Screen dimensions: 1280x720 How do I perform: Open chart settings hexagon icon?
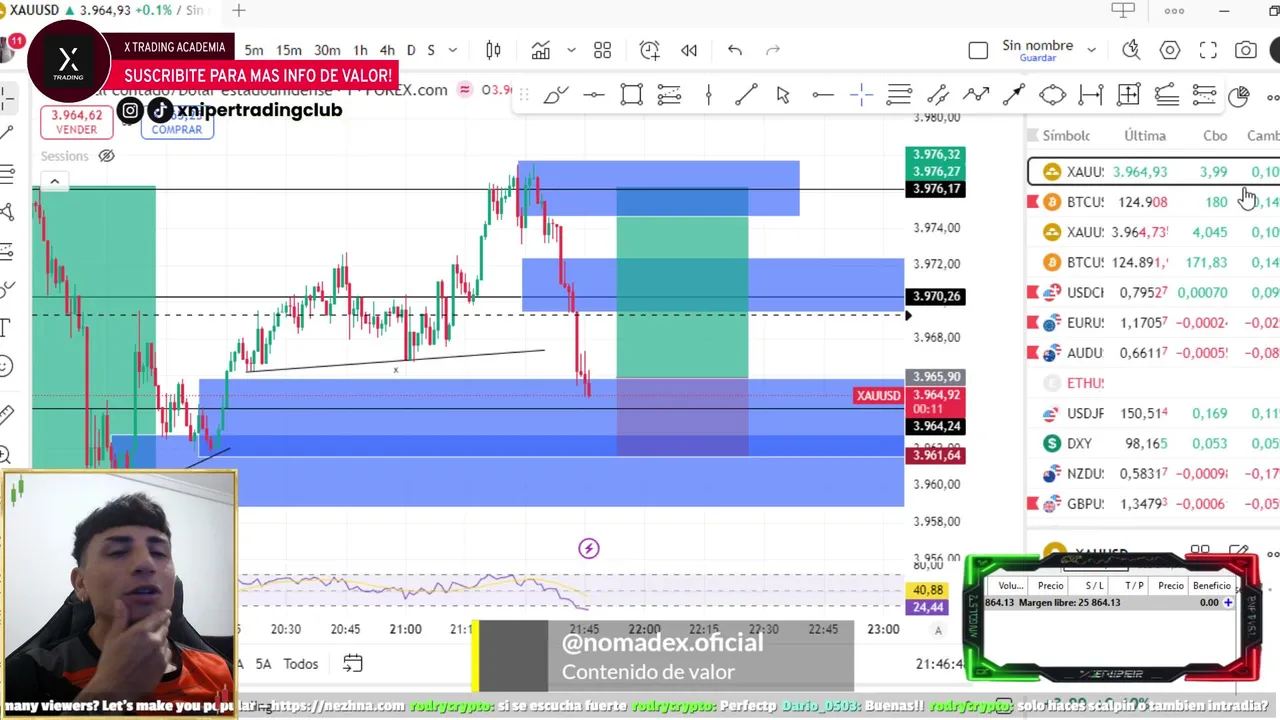(1170, 49)
